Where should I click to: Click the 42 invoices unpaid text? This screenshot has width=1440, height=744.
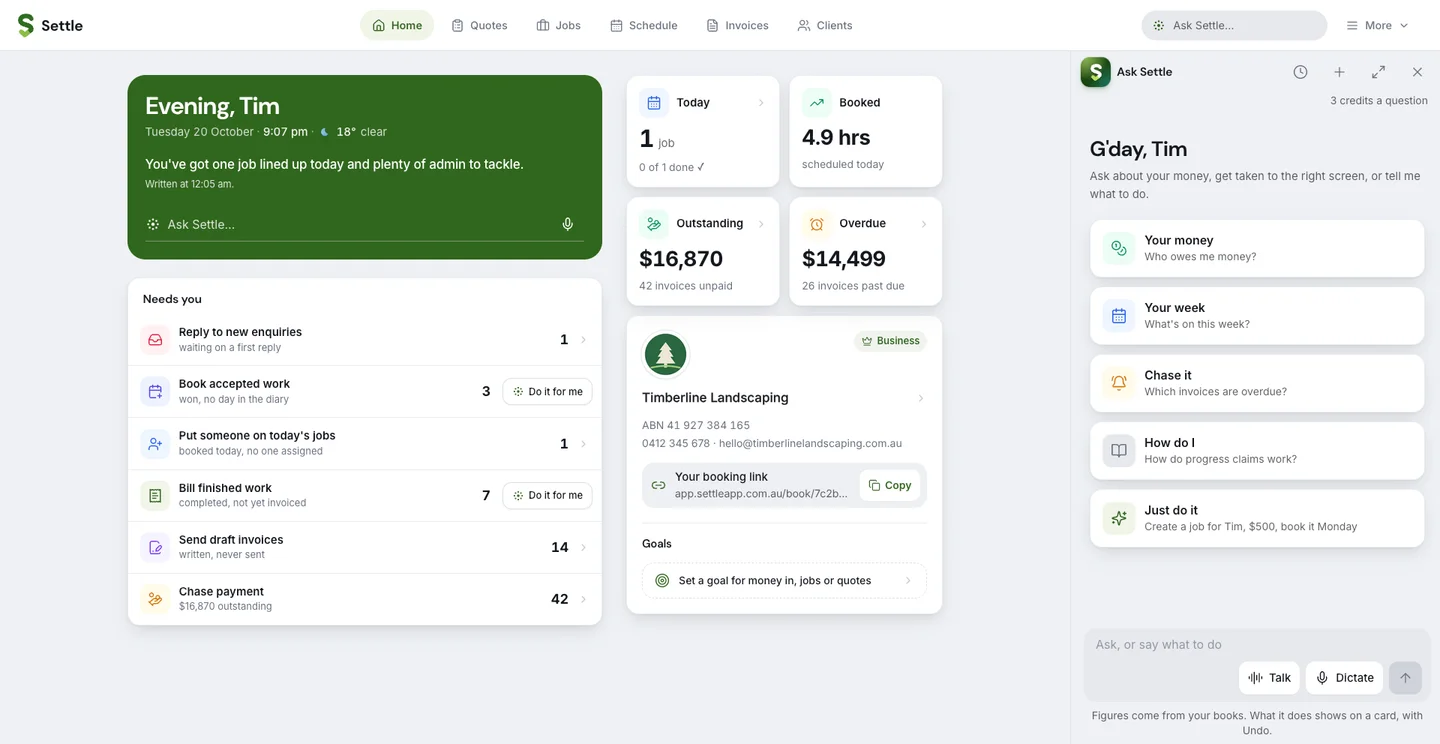pos(686,286)
